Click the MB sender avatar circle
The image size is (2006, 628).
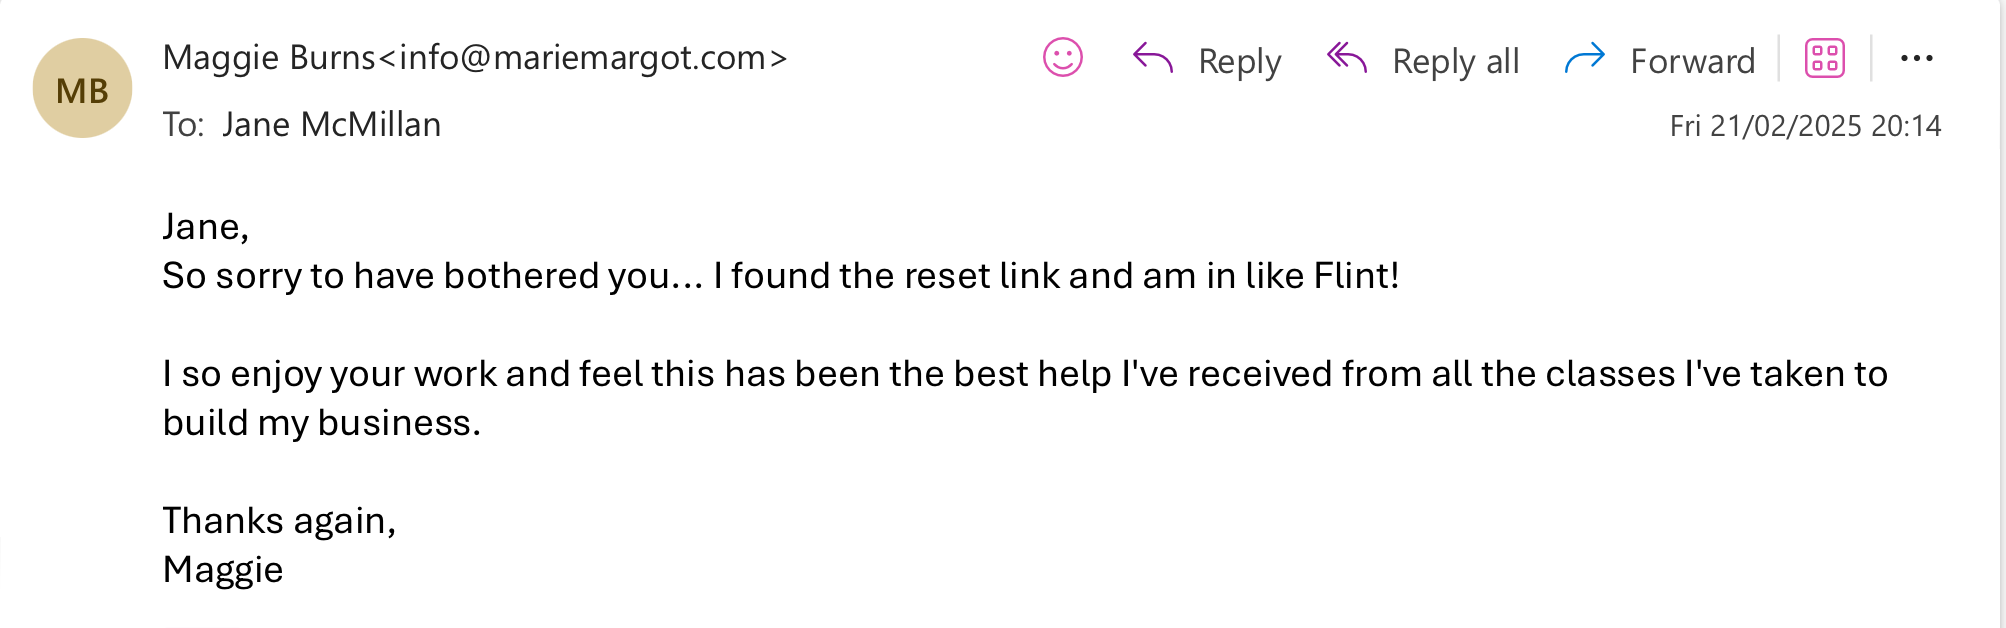click(82, 89)
